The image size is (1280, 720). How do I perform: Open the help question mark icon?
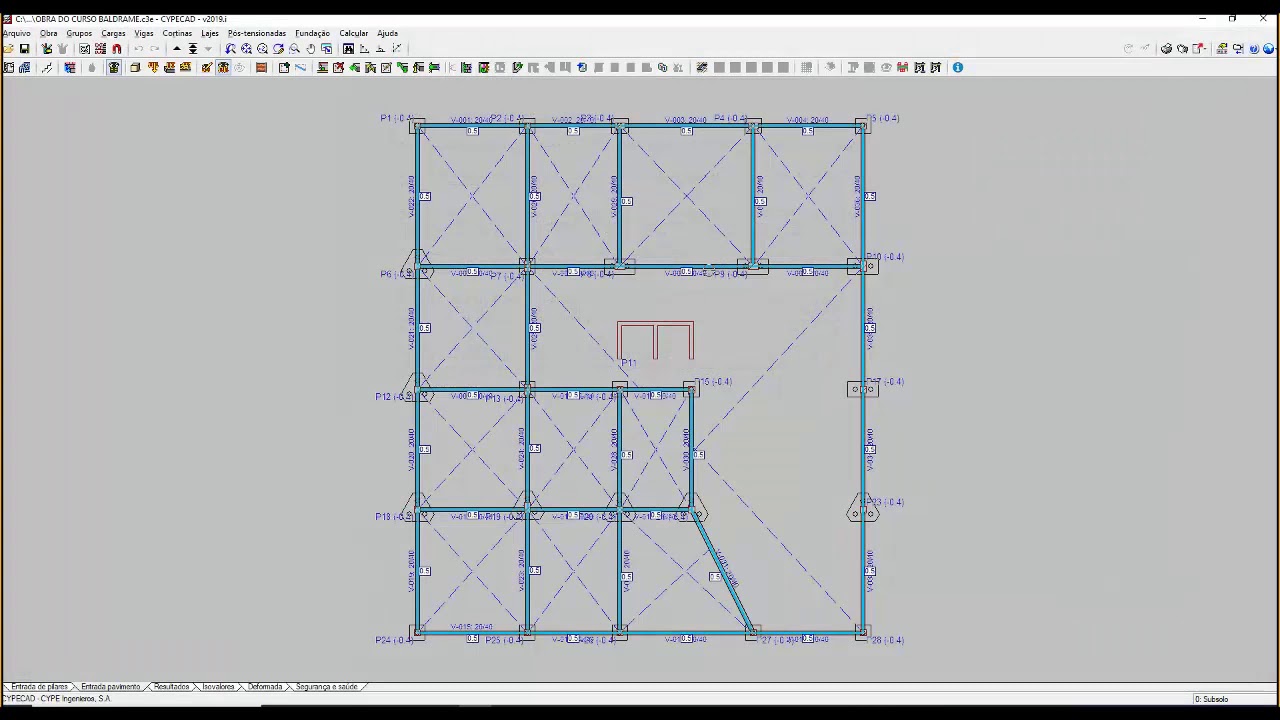[1254, 48]
